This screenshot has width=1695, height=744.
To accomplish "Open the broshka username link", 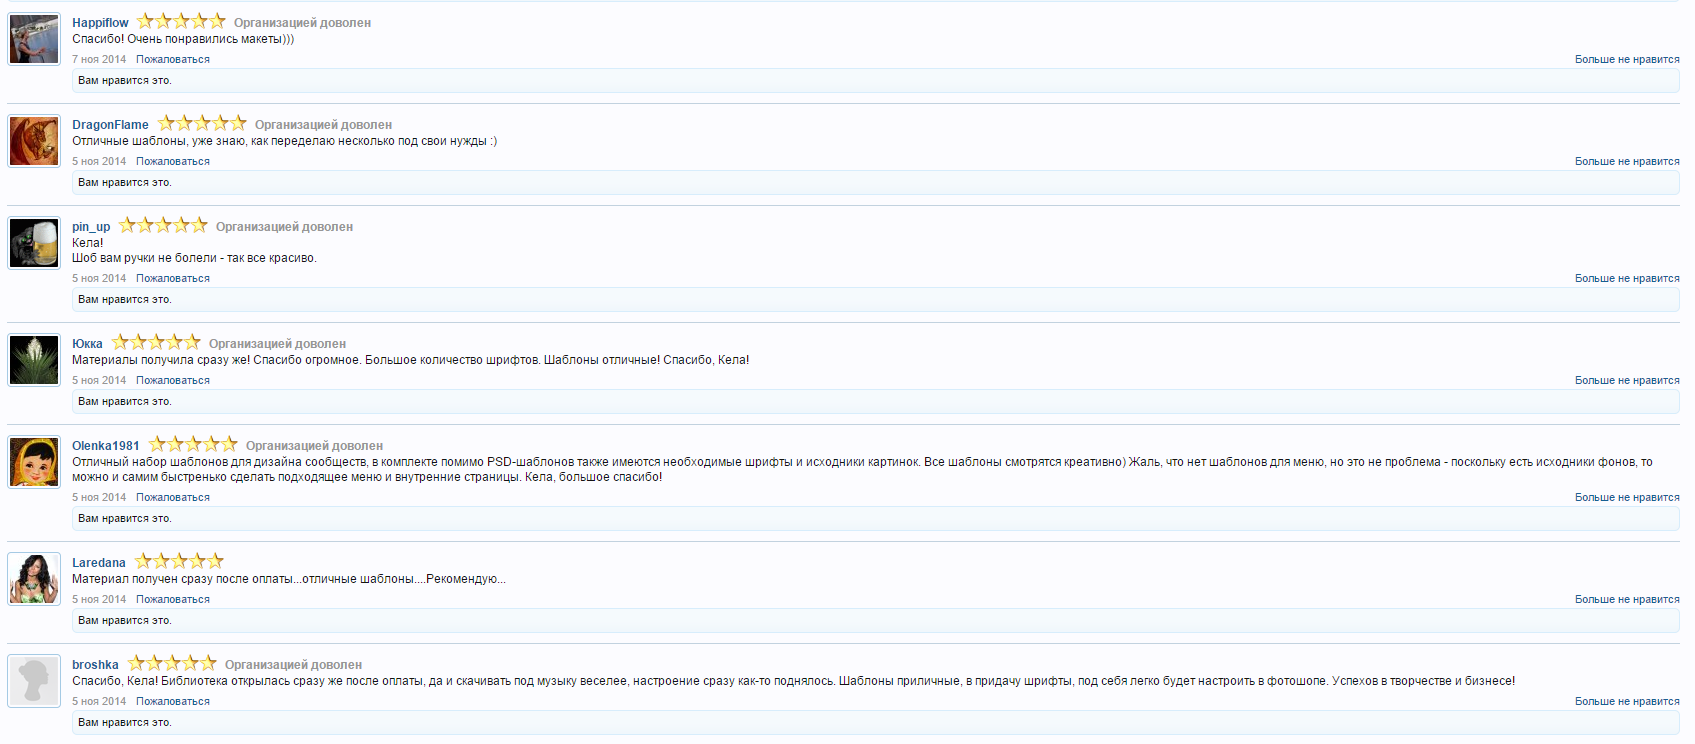I will point(95,665).
